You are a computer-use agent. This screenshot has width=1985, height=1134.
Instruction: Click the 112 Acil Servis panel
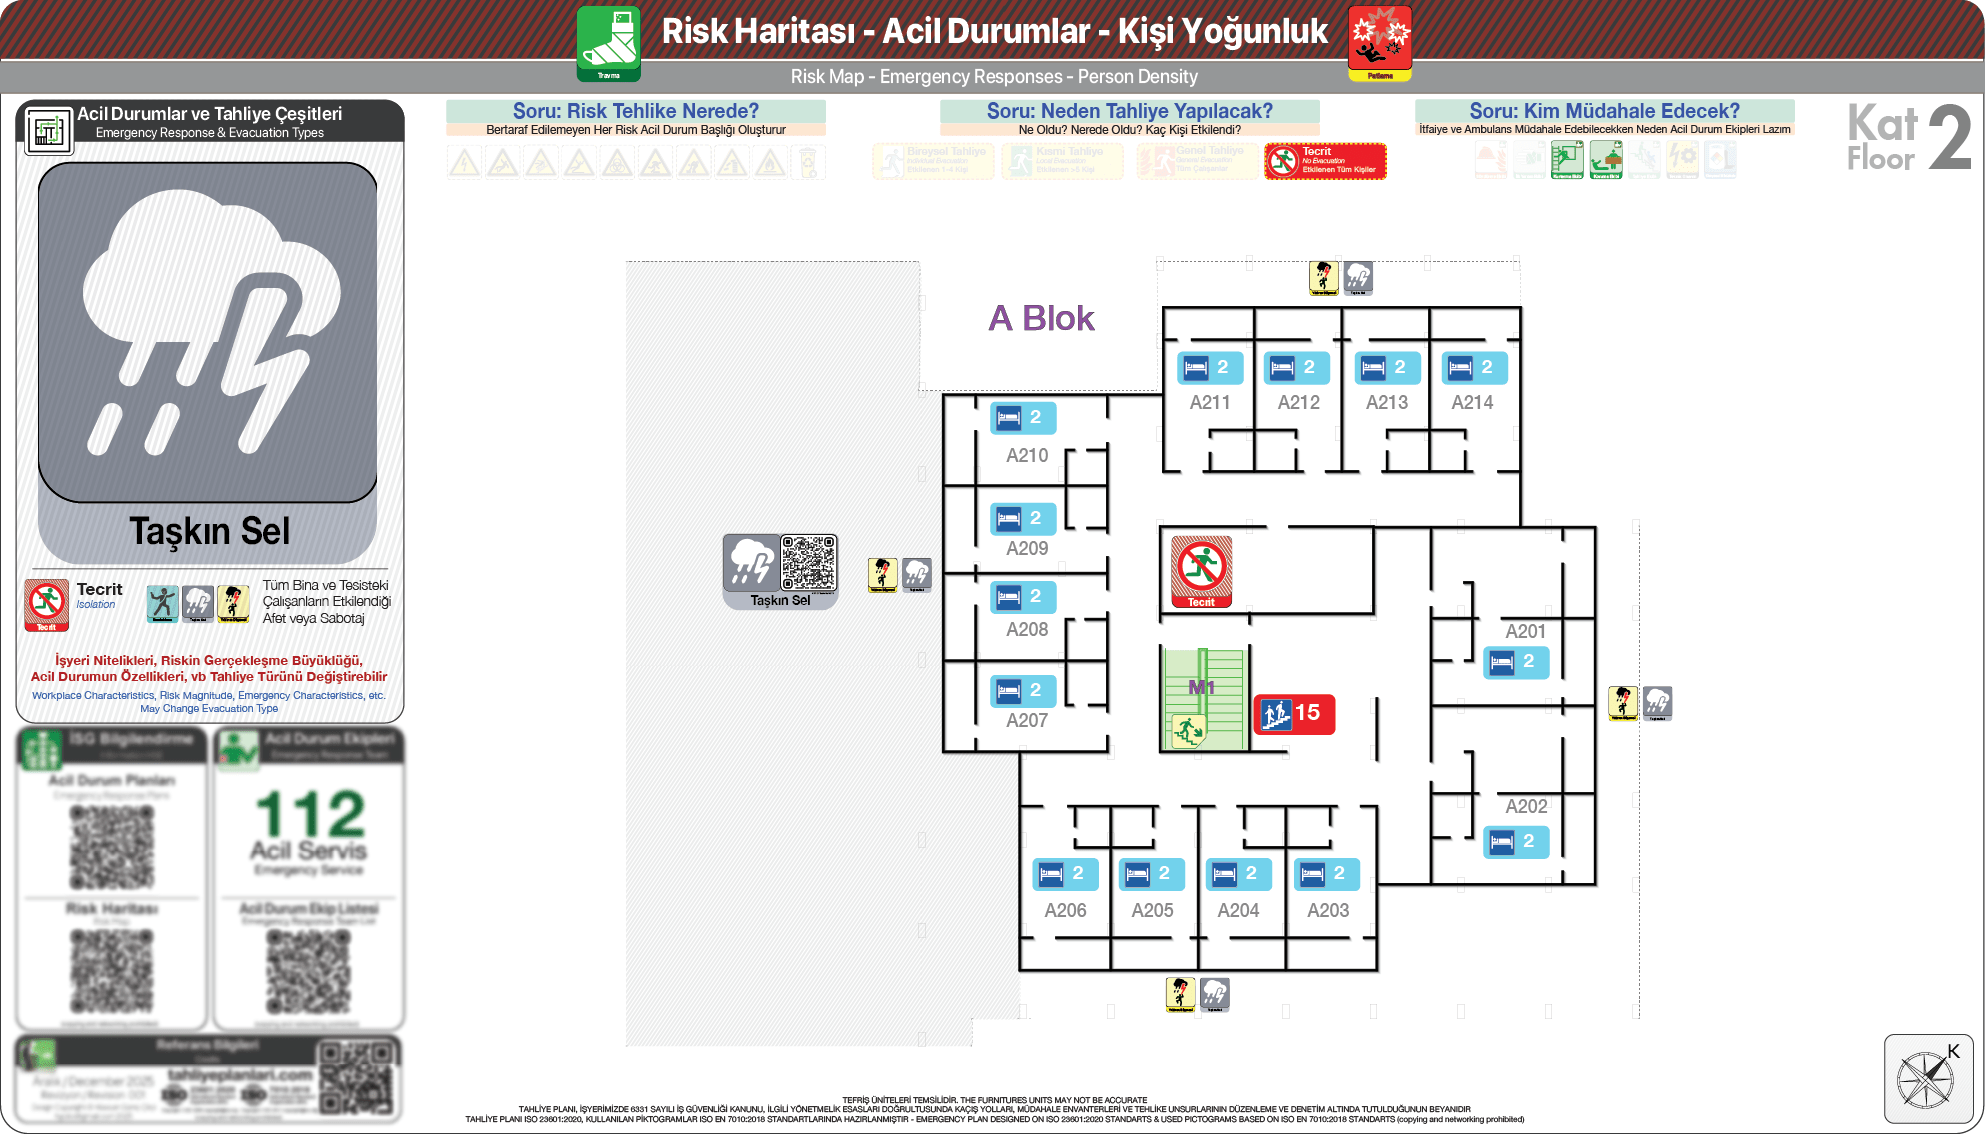click(309, 830)
